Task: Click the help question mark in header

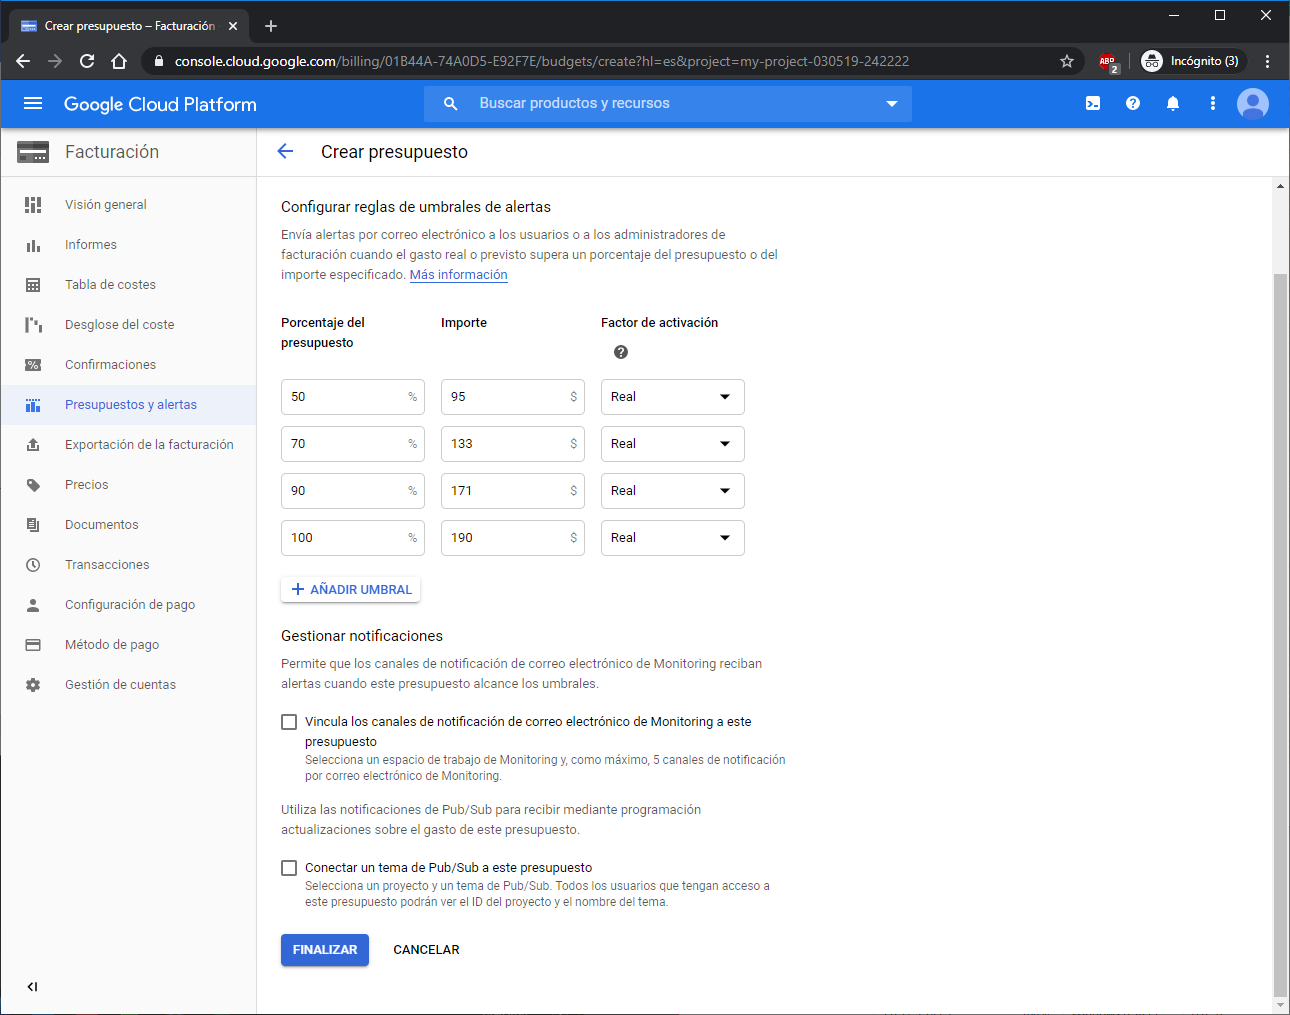Action: [x=1133, y=103]
